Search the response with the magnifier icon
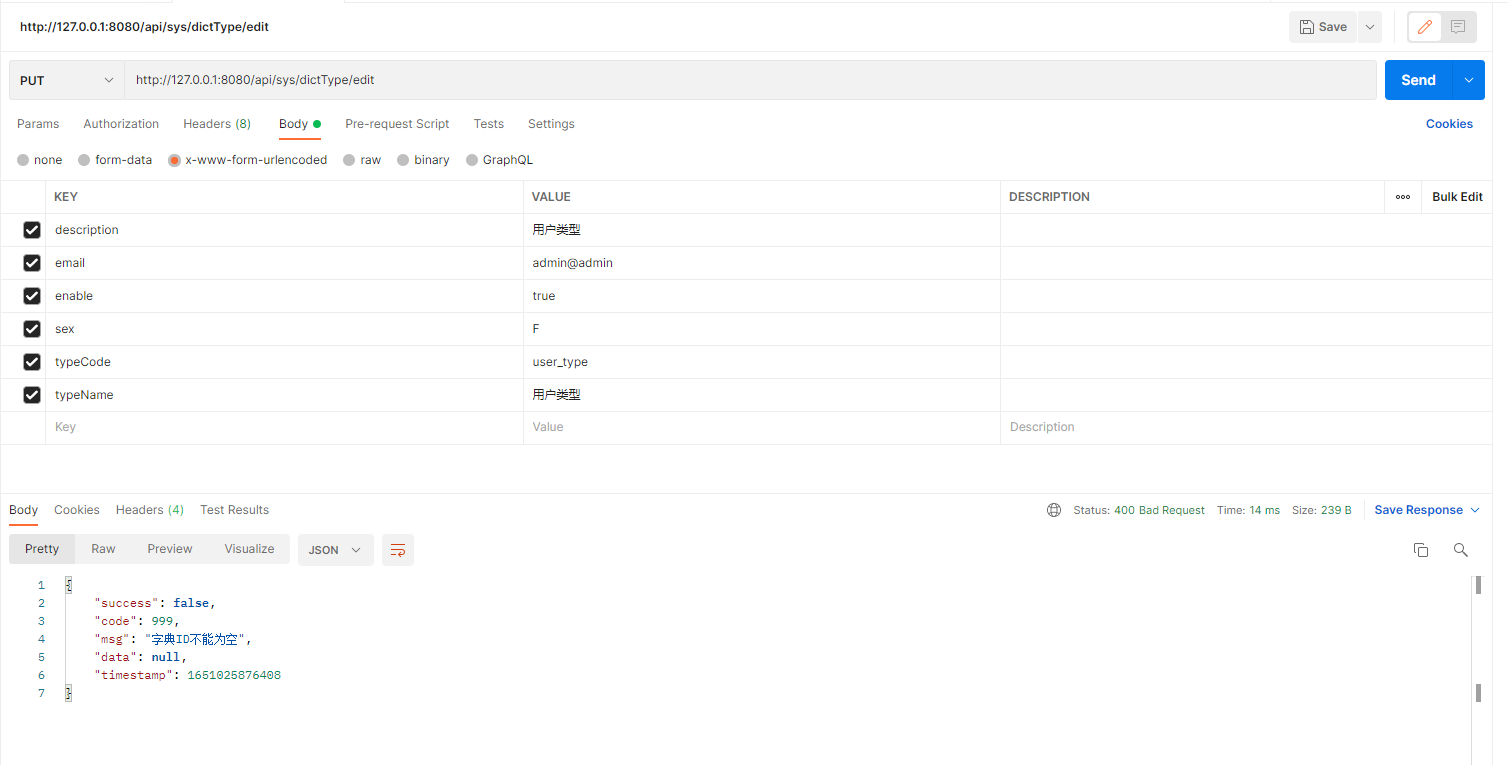 pos(1461,550)
